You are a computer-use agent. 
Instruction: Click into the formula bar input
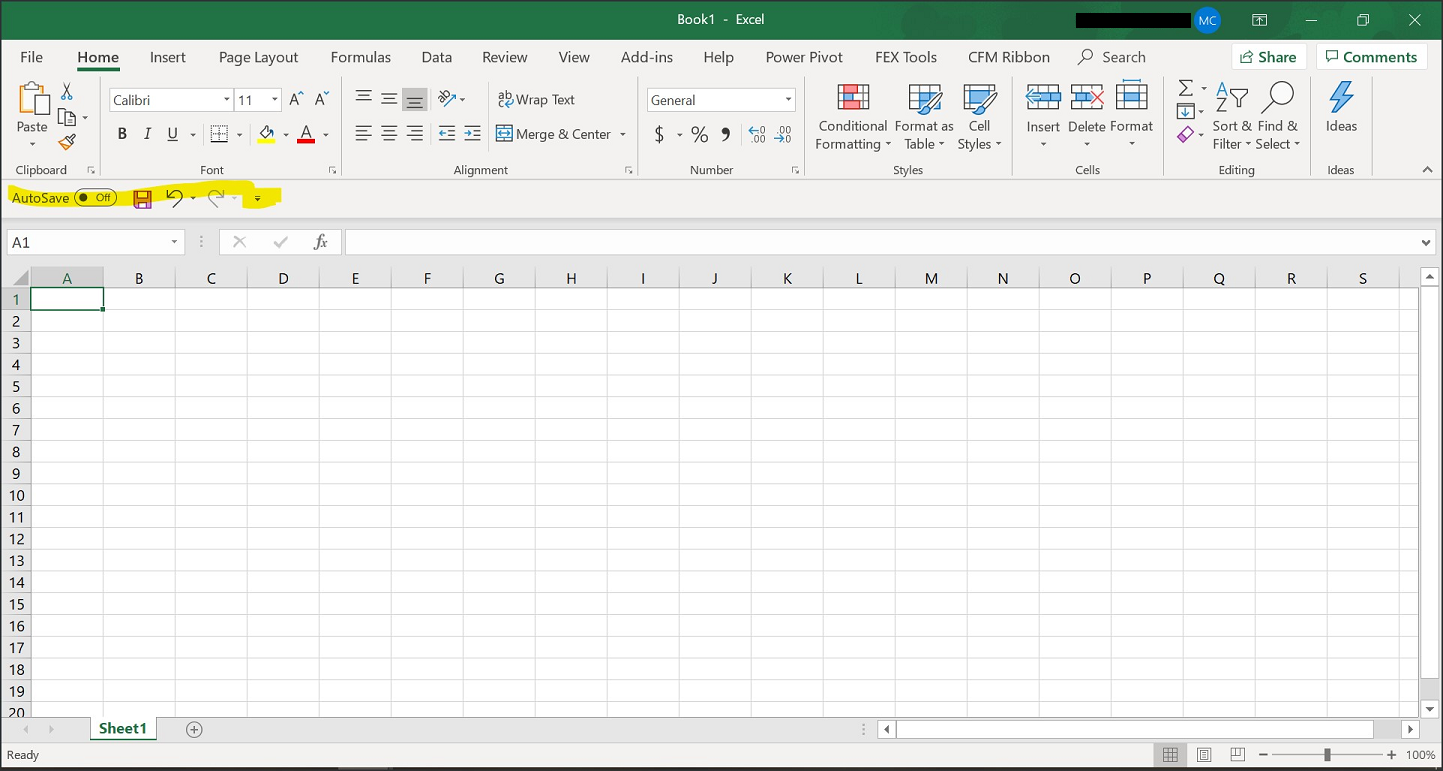(x=881, y=242)
